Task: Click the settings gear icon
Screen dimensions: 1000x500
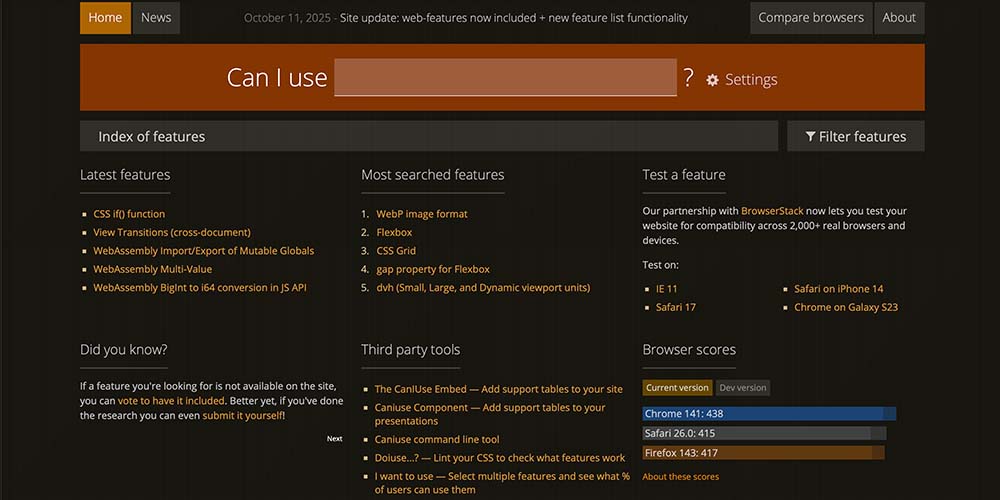Action: click(x=712, y=80)
